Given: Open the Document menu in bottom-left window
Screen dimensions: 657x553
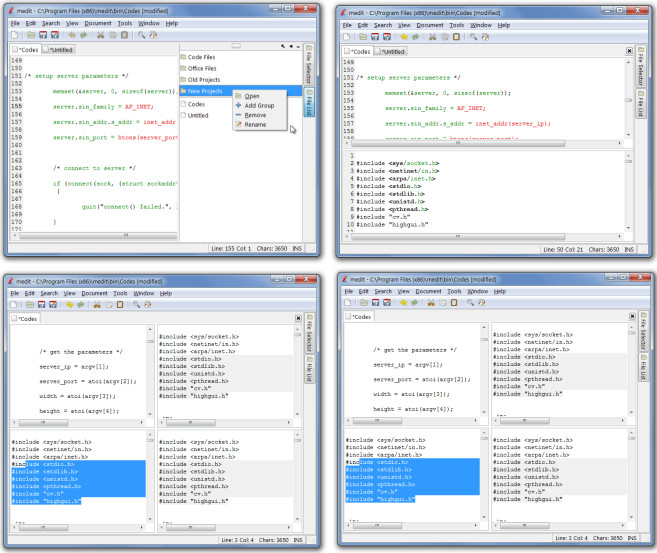Looking at the screenshot, I should click(x=94, y=293).
